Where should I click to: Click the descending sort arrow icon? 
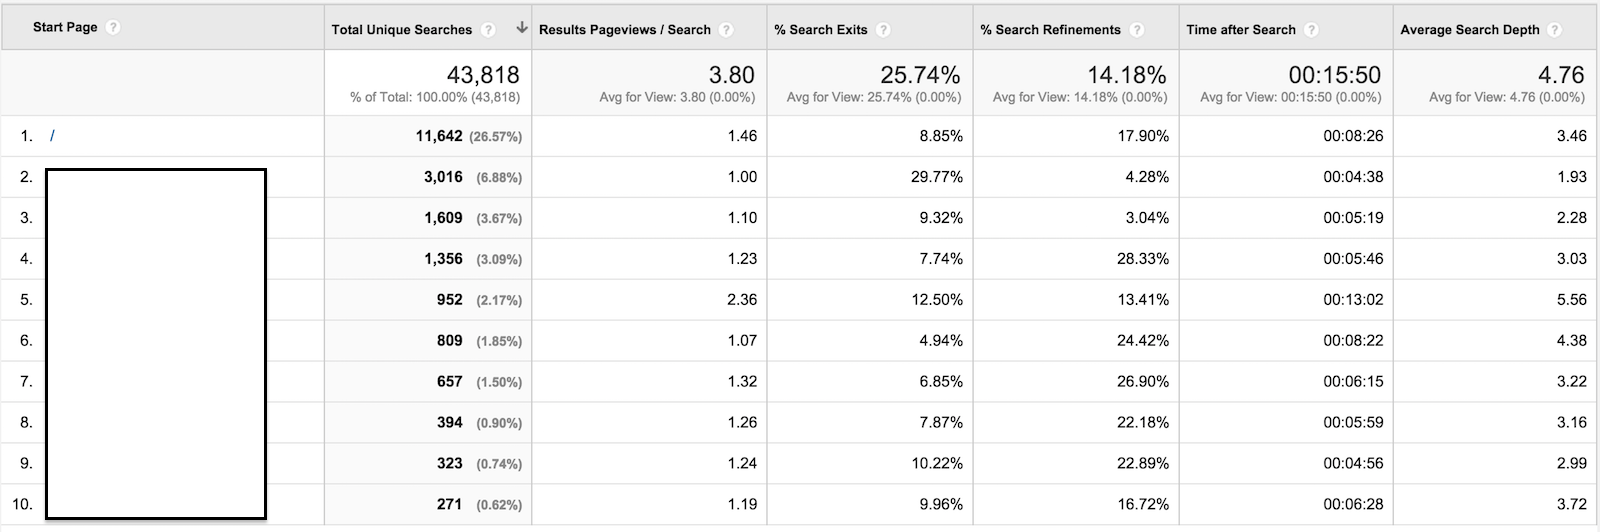pos(521,28)
